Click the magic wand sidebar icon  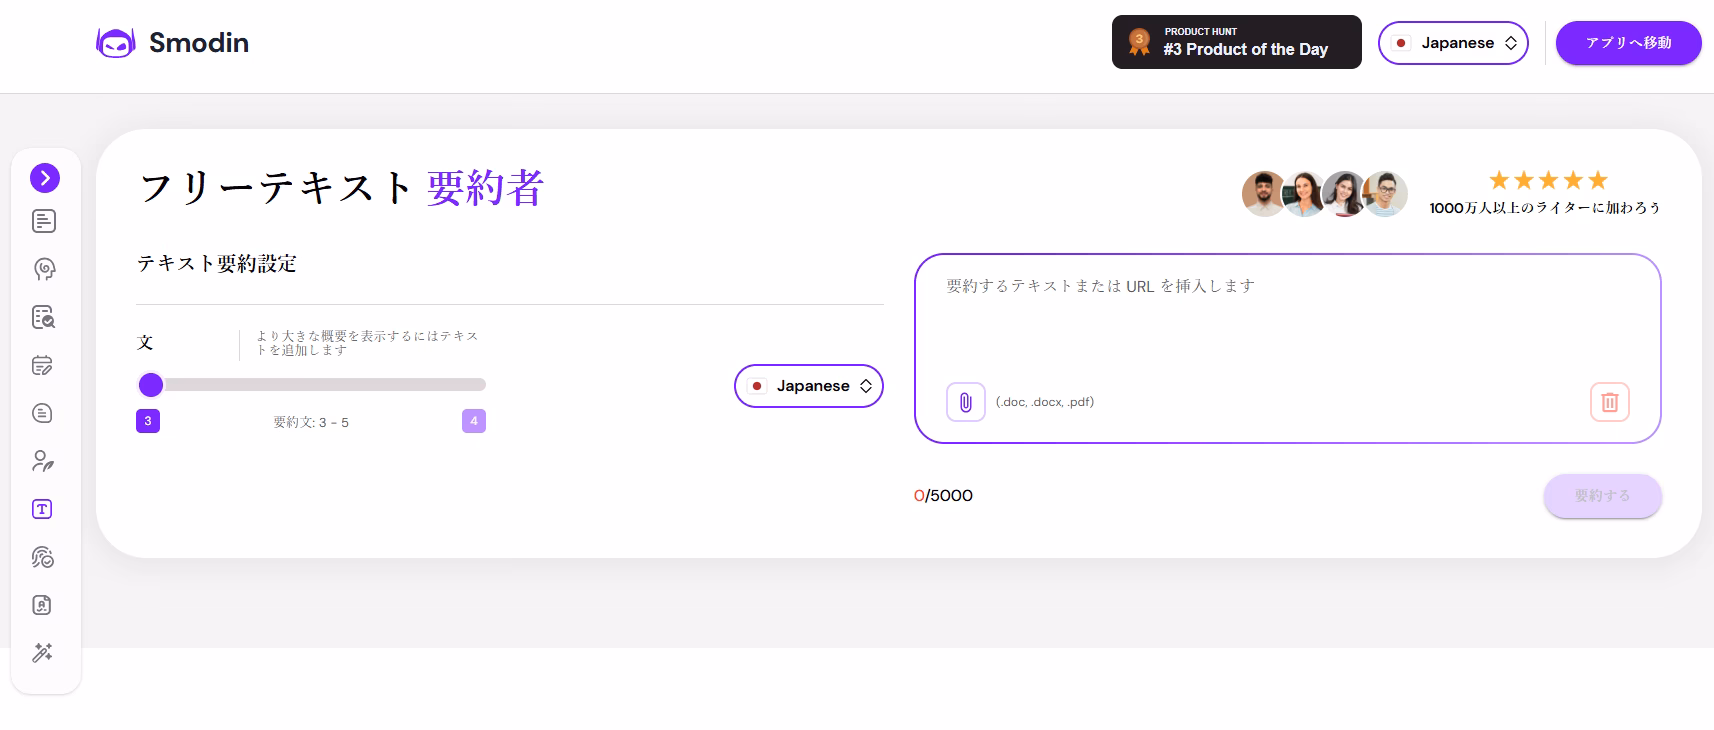[x=42, y=653]
